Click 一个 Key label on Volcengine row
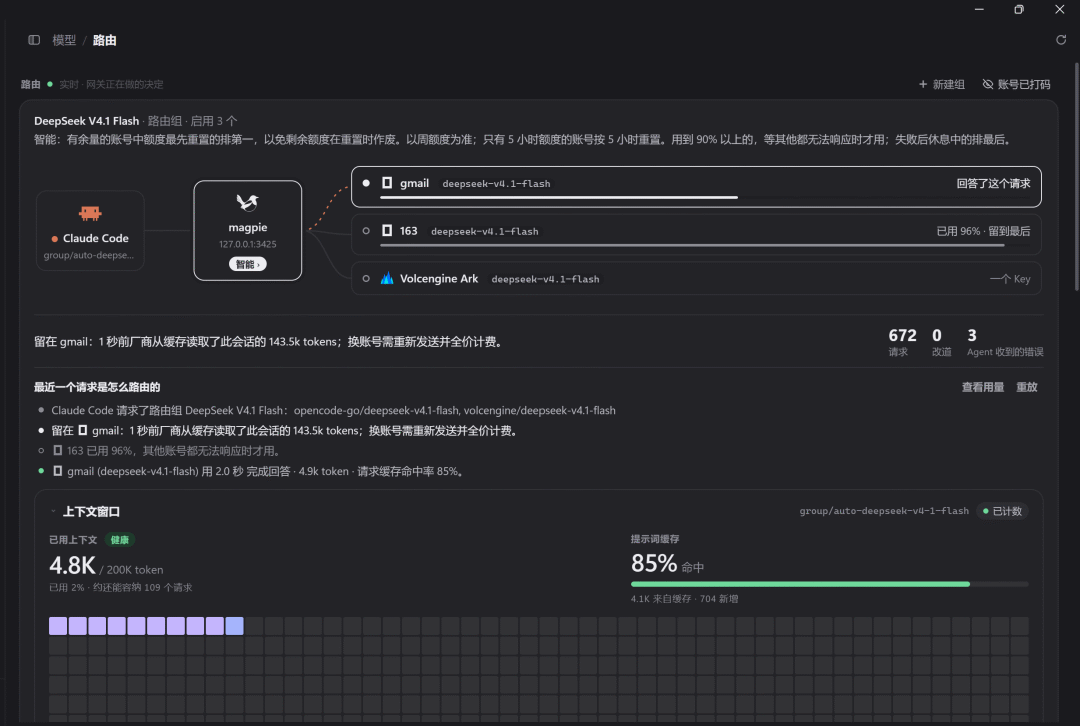The height and width of the screenshot is (726, 1080). tap(1010, 278)
